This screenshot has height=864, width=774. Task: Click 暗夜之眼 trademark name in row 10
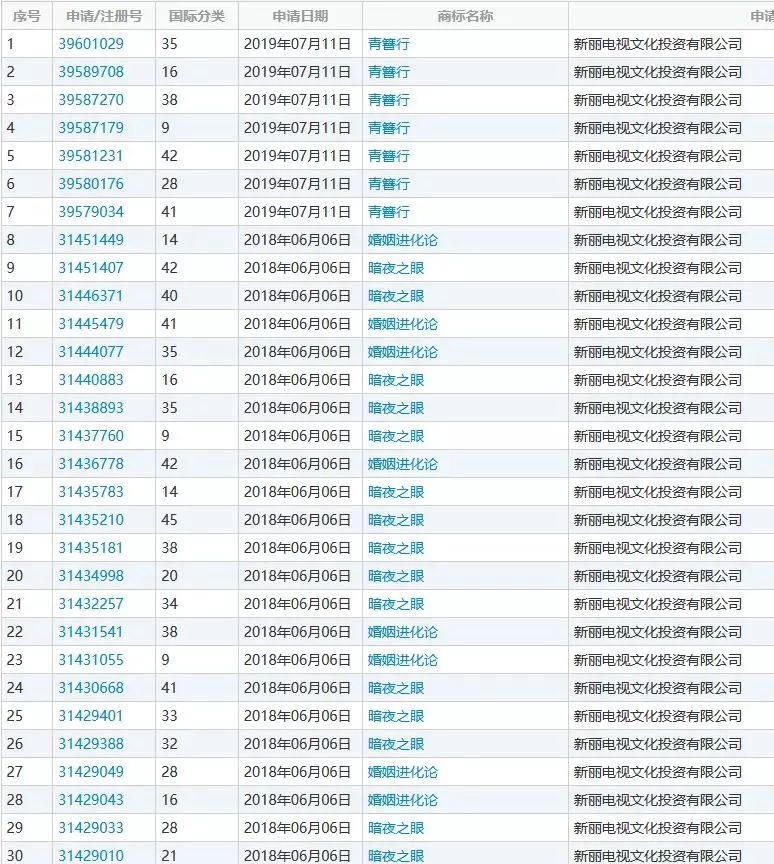pos(396,296)
